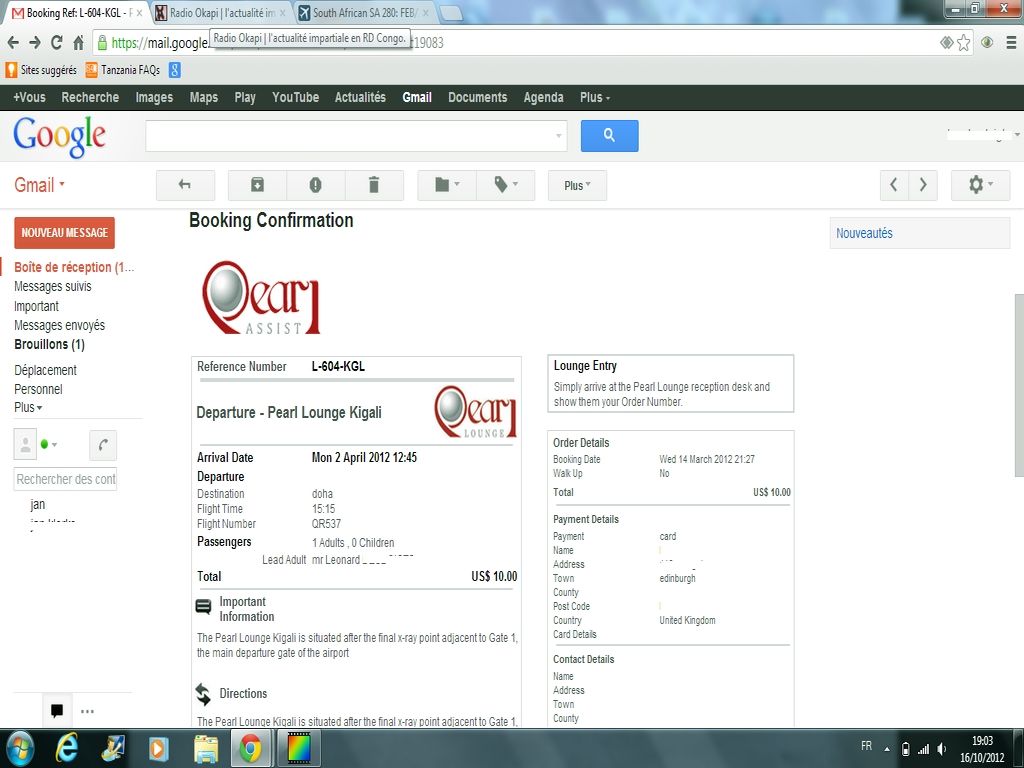The width and height of the screenshot is (1024, 768).
Task: Click the NOUVEAU MESSAGE compose button
Action: pos(64,233)
